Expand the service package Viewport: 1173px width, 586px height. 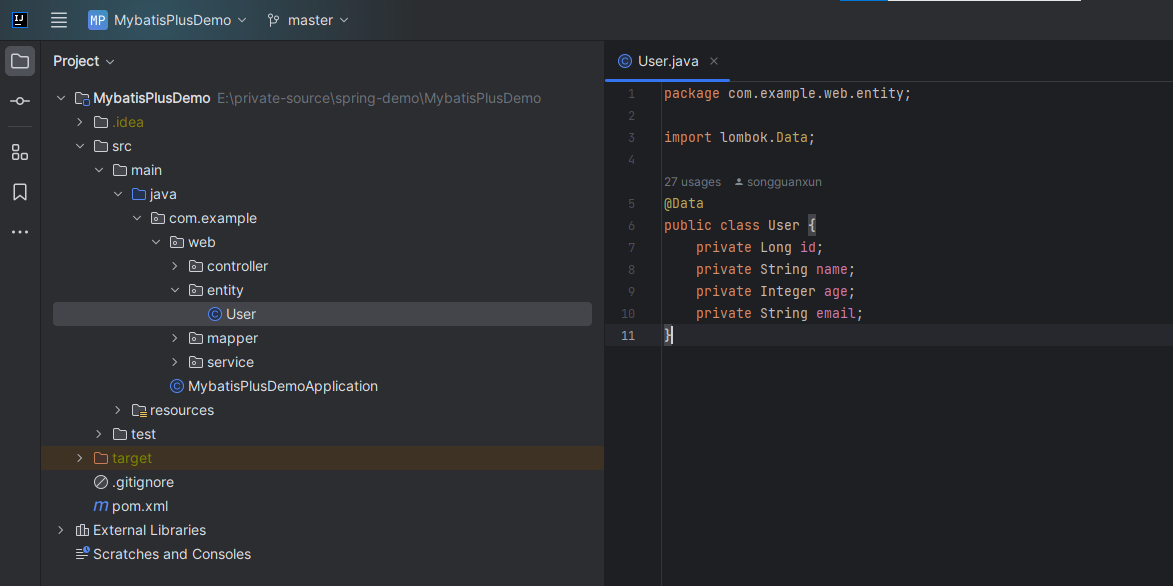[x=174, y=362]
